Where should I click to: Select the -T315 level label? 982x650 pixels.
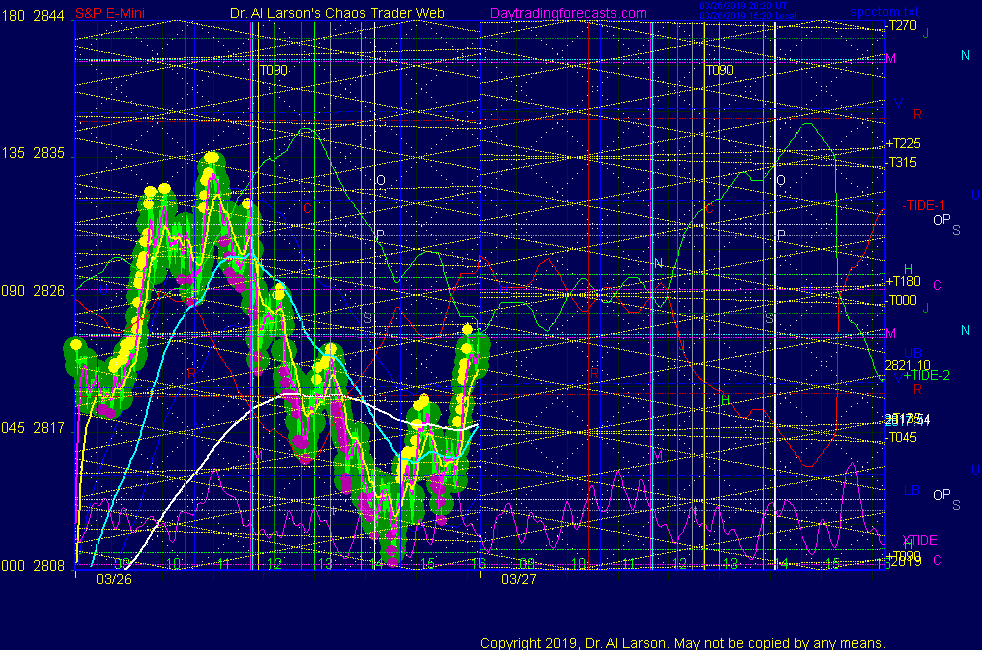pyautogui.click(x=902, y=163)
